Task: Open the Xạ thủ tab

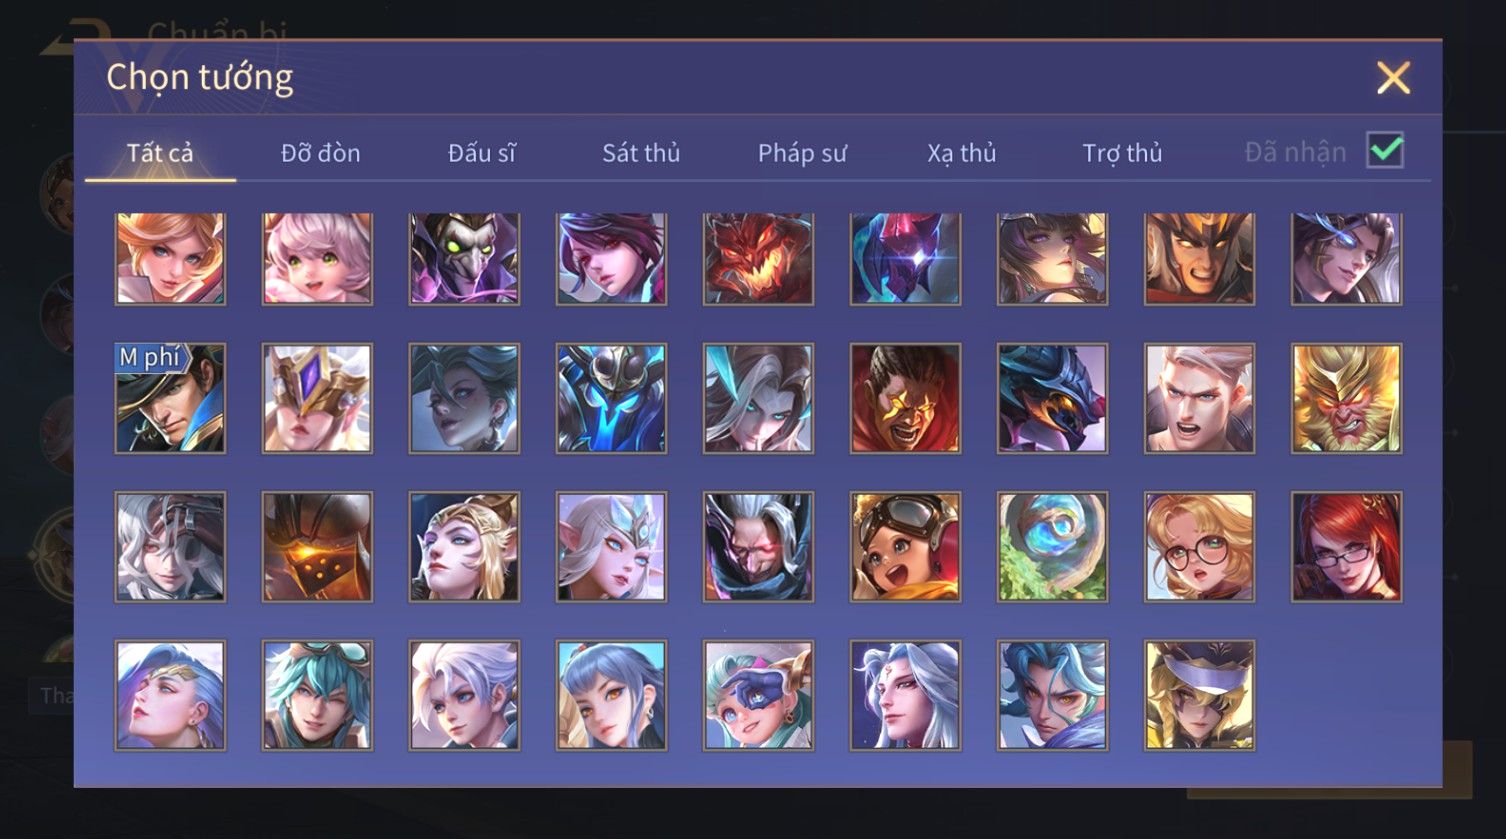Action: pyautogui.click(x=962, y=153)
